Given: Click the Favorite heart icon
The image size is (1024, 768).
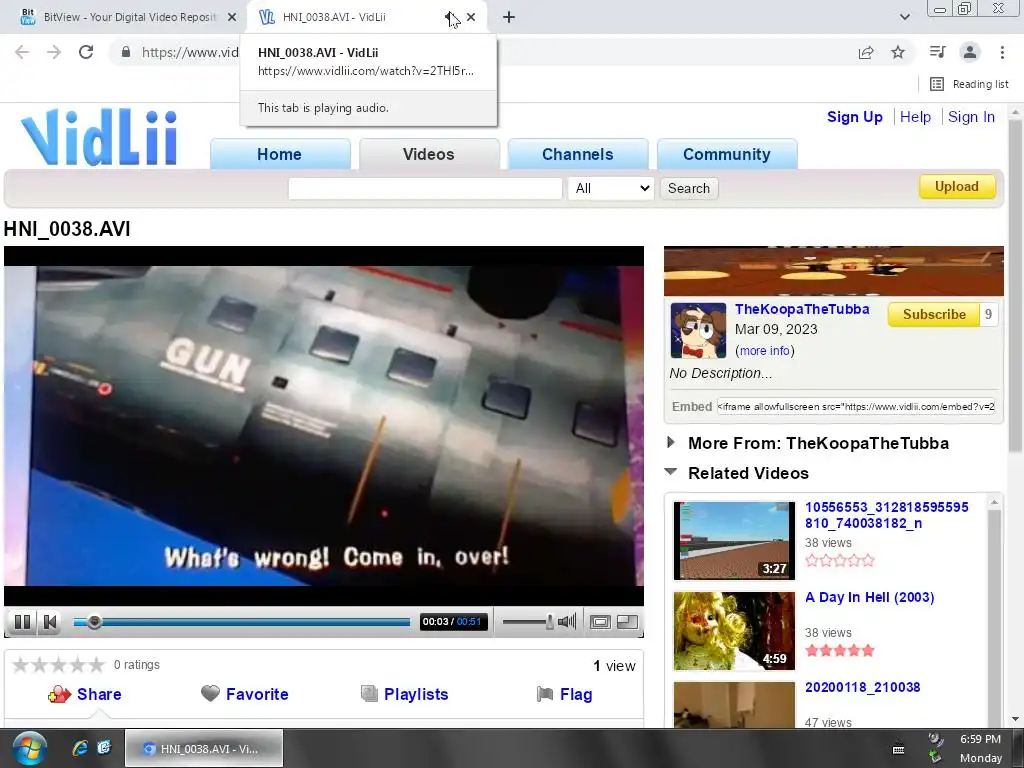Looking at the screenshot, I should click(x=210, y=693).
